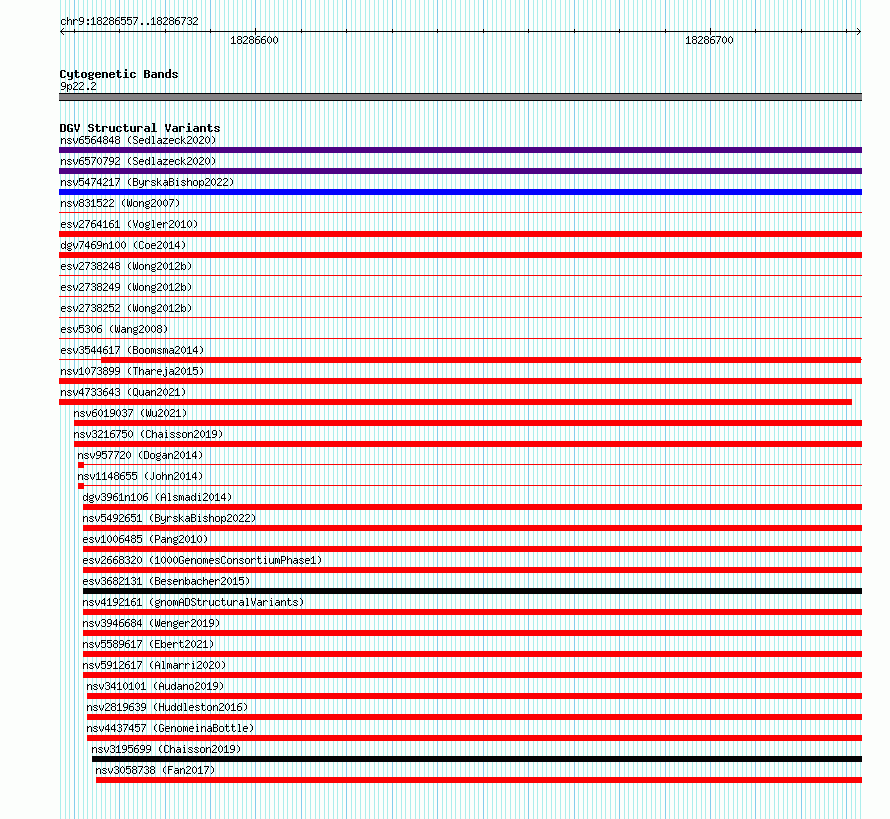Open nsv5492651 (ByrskaBishop2022) entry

coord(169,518)
